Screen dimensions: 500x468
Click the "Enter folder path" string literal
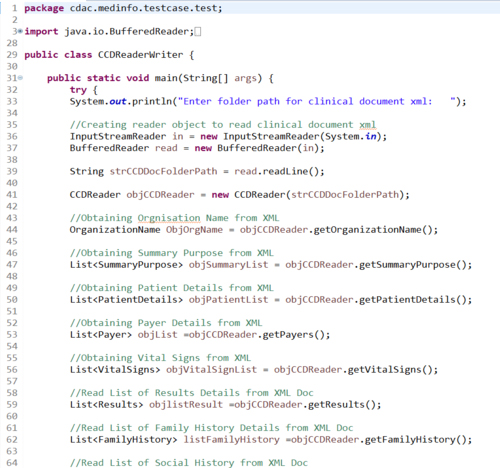pos(317,101)
